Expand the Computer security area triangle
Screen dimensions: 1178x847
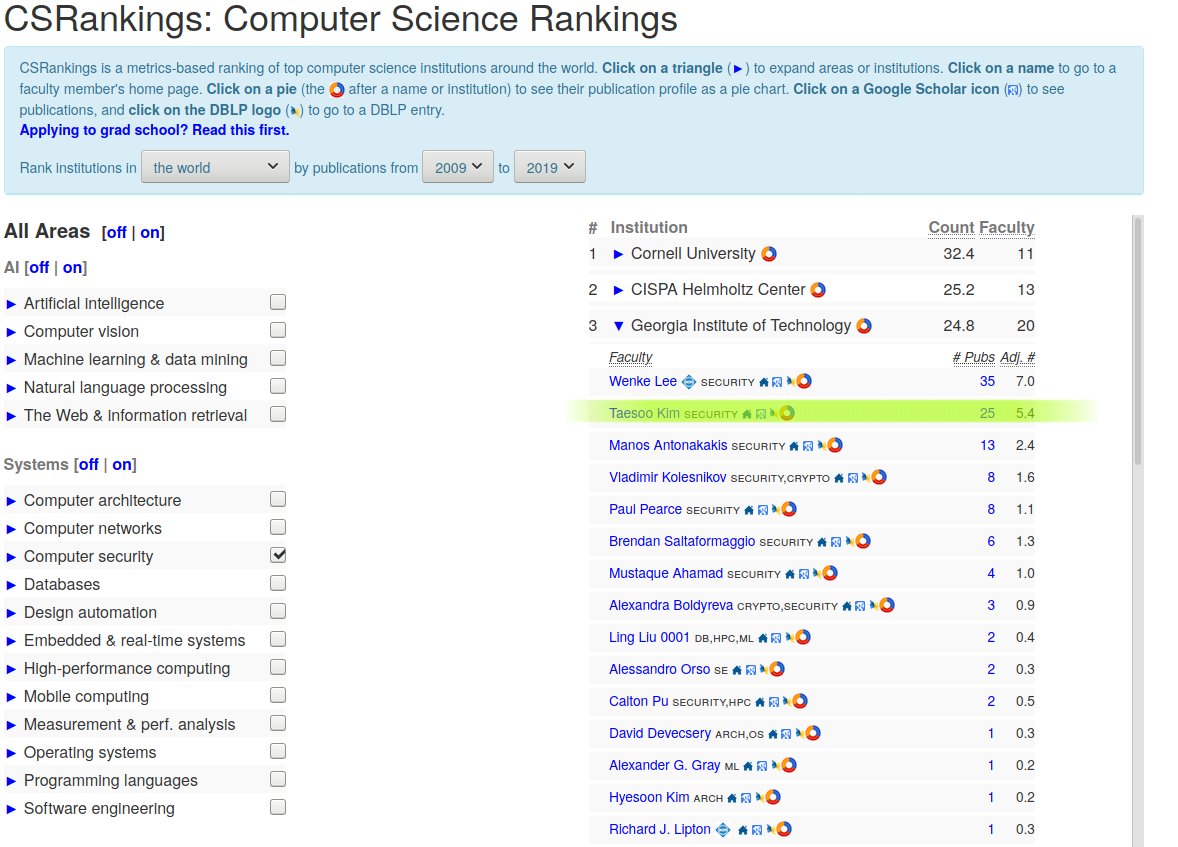(11, 558)
